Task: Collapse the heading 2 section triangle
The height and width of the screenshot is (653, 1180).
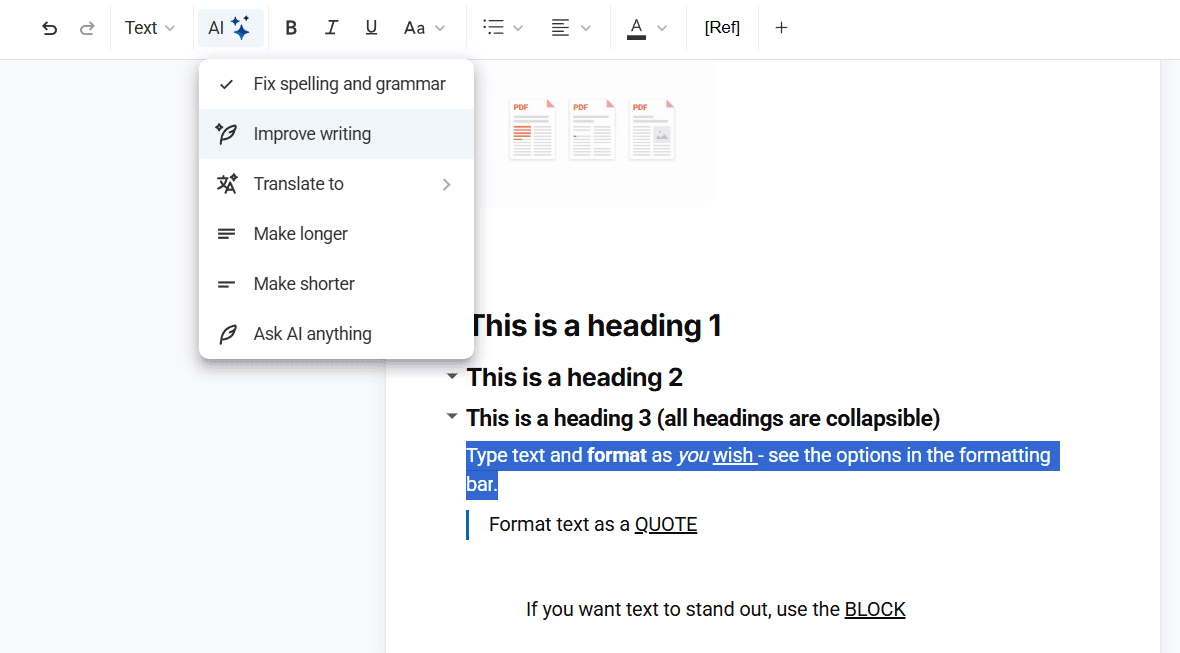Action: (452, 377)
